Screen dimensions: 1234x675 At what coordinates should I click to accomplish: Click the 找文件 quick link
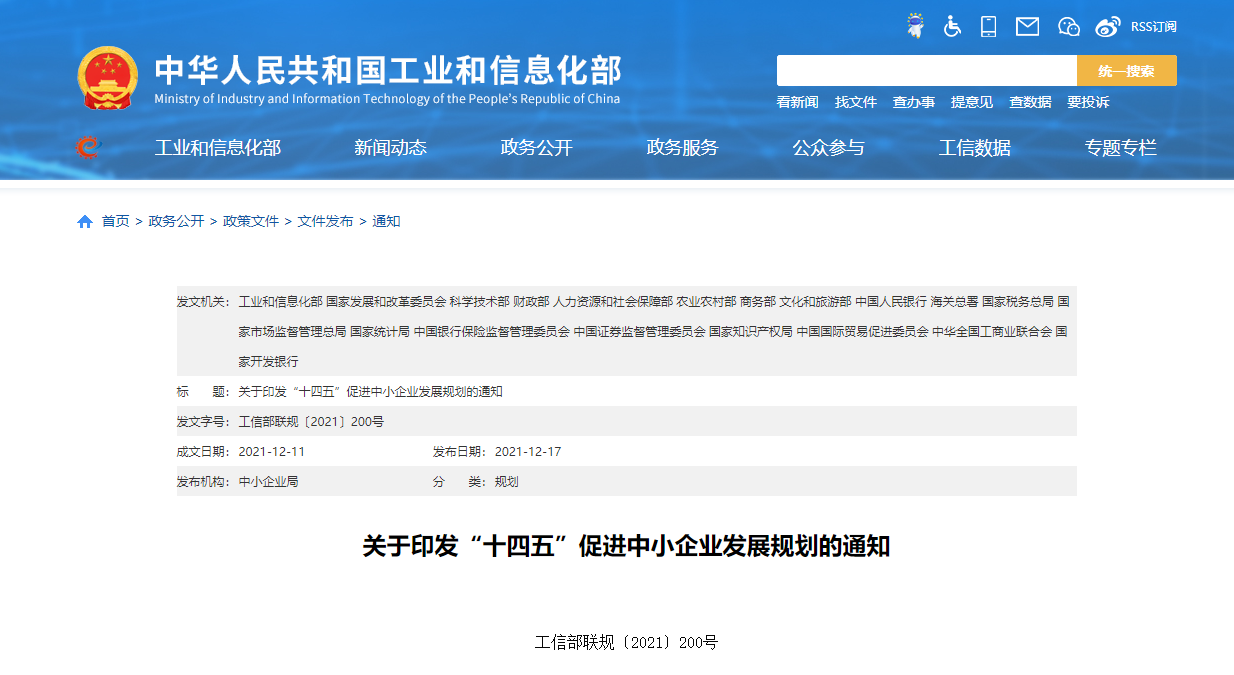(x=855, y=102)
